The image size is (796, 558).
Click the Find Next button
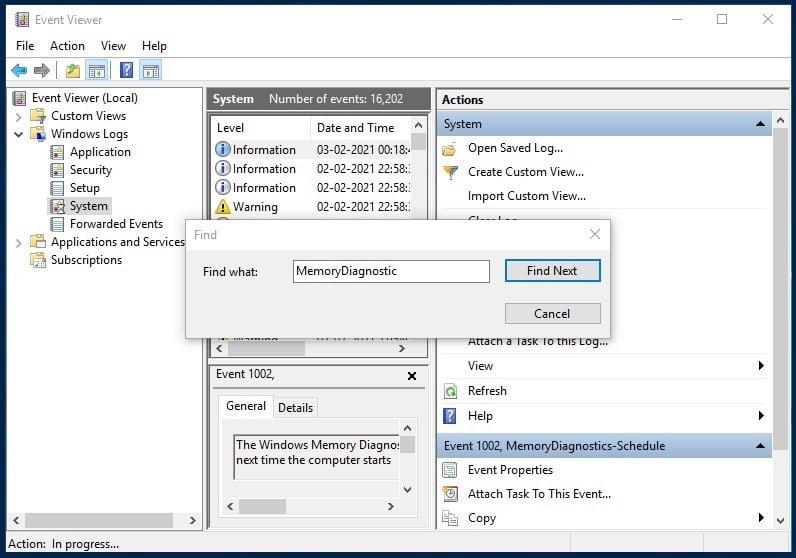[x=552, y=271]
